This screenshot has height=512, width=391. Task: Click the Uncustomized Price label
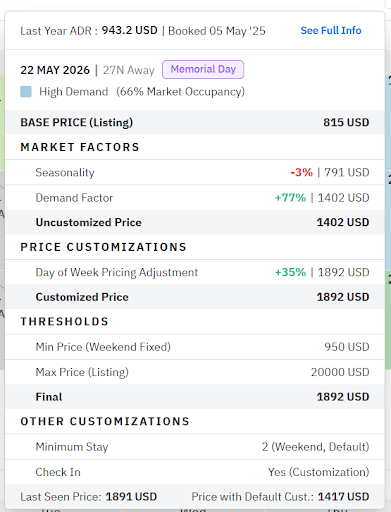click(89, 222)
